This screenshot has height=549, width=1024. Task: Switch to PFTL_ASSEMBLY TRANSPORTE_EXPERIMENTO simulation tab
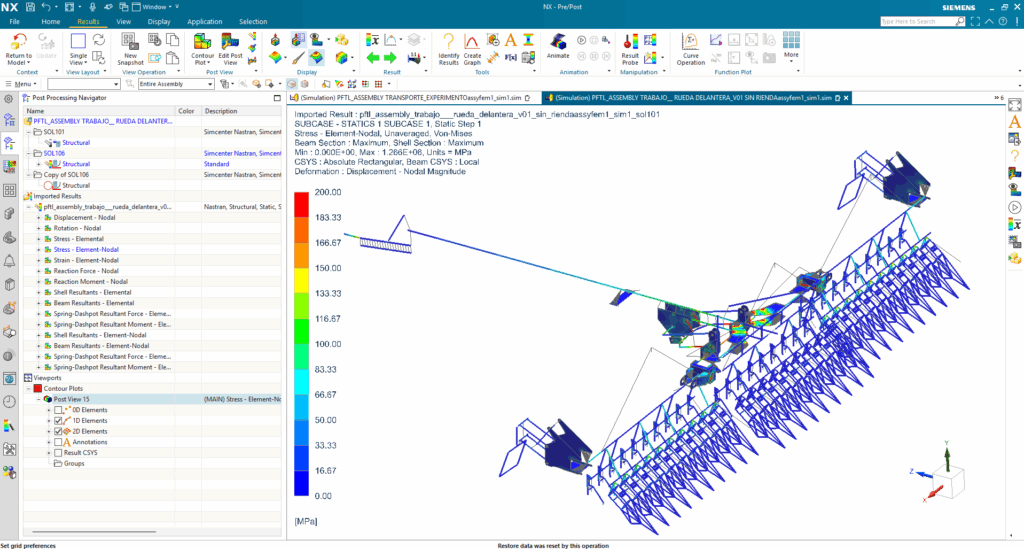pos(410,98)
